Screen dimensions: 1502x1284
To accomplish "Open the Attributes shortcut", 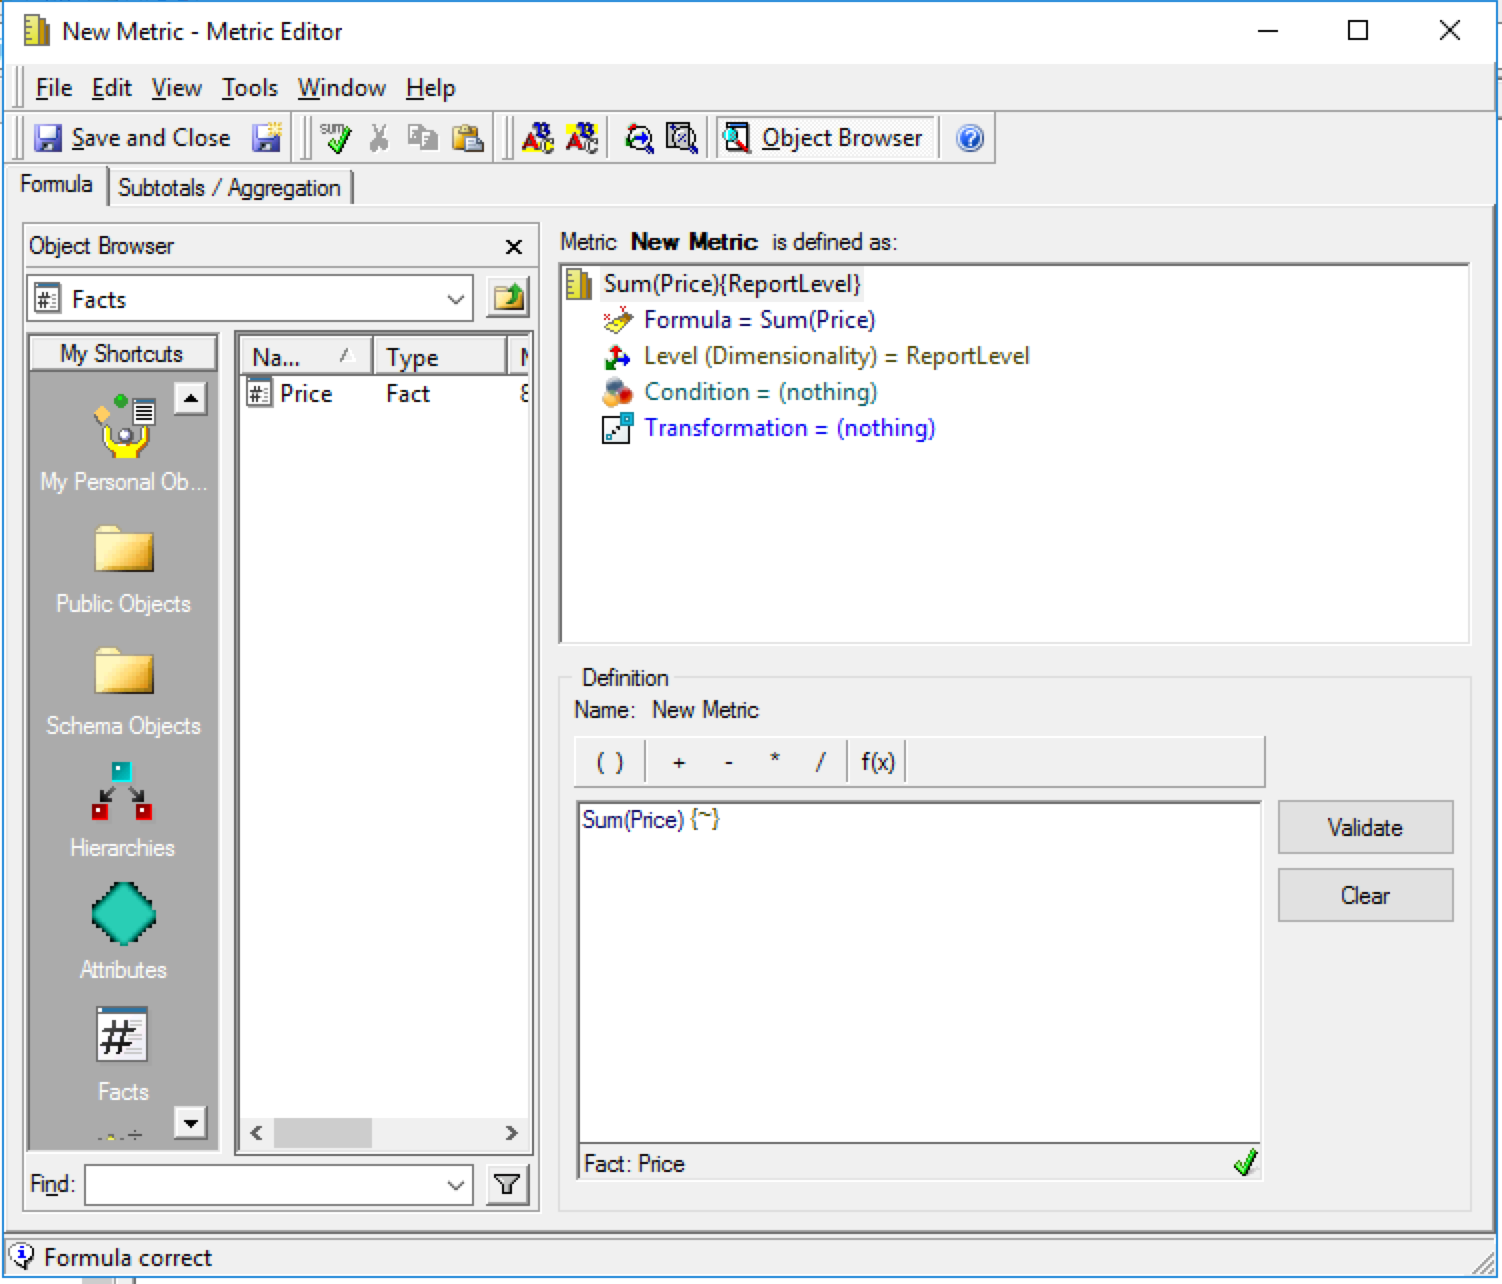I will [x=122, y=930].
